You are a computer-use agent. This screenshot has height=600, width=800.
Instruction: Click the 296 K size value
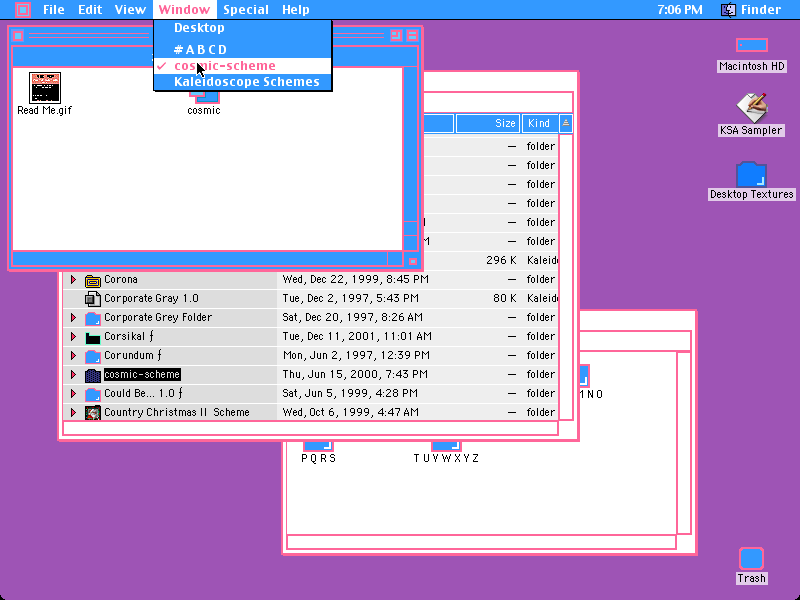pos(502,260)
